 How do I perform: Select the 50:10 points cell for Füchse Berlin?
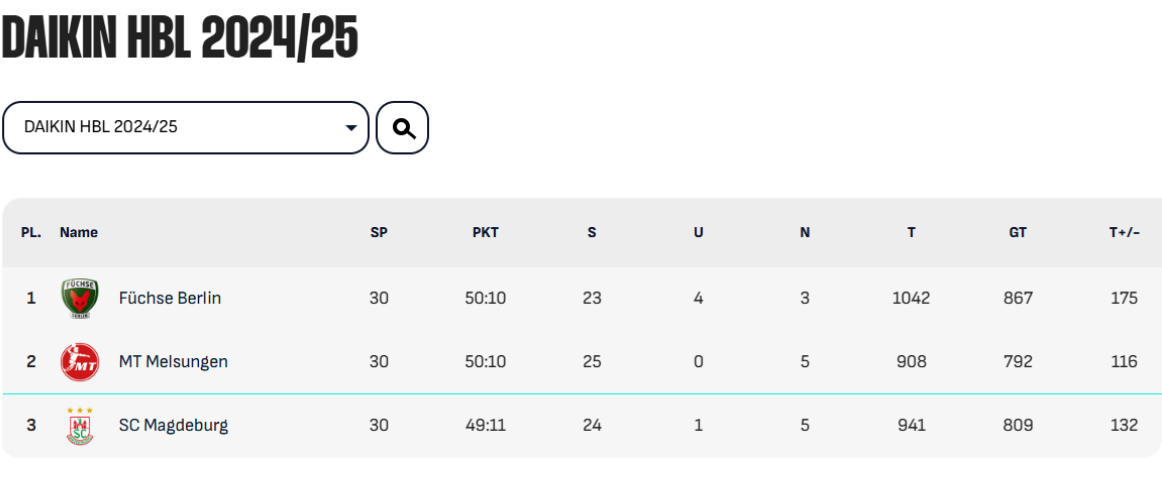click(x=485, y=298)
